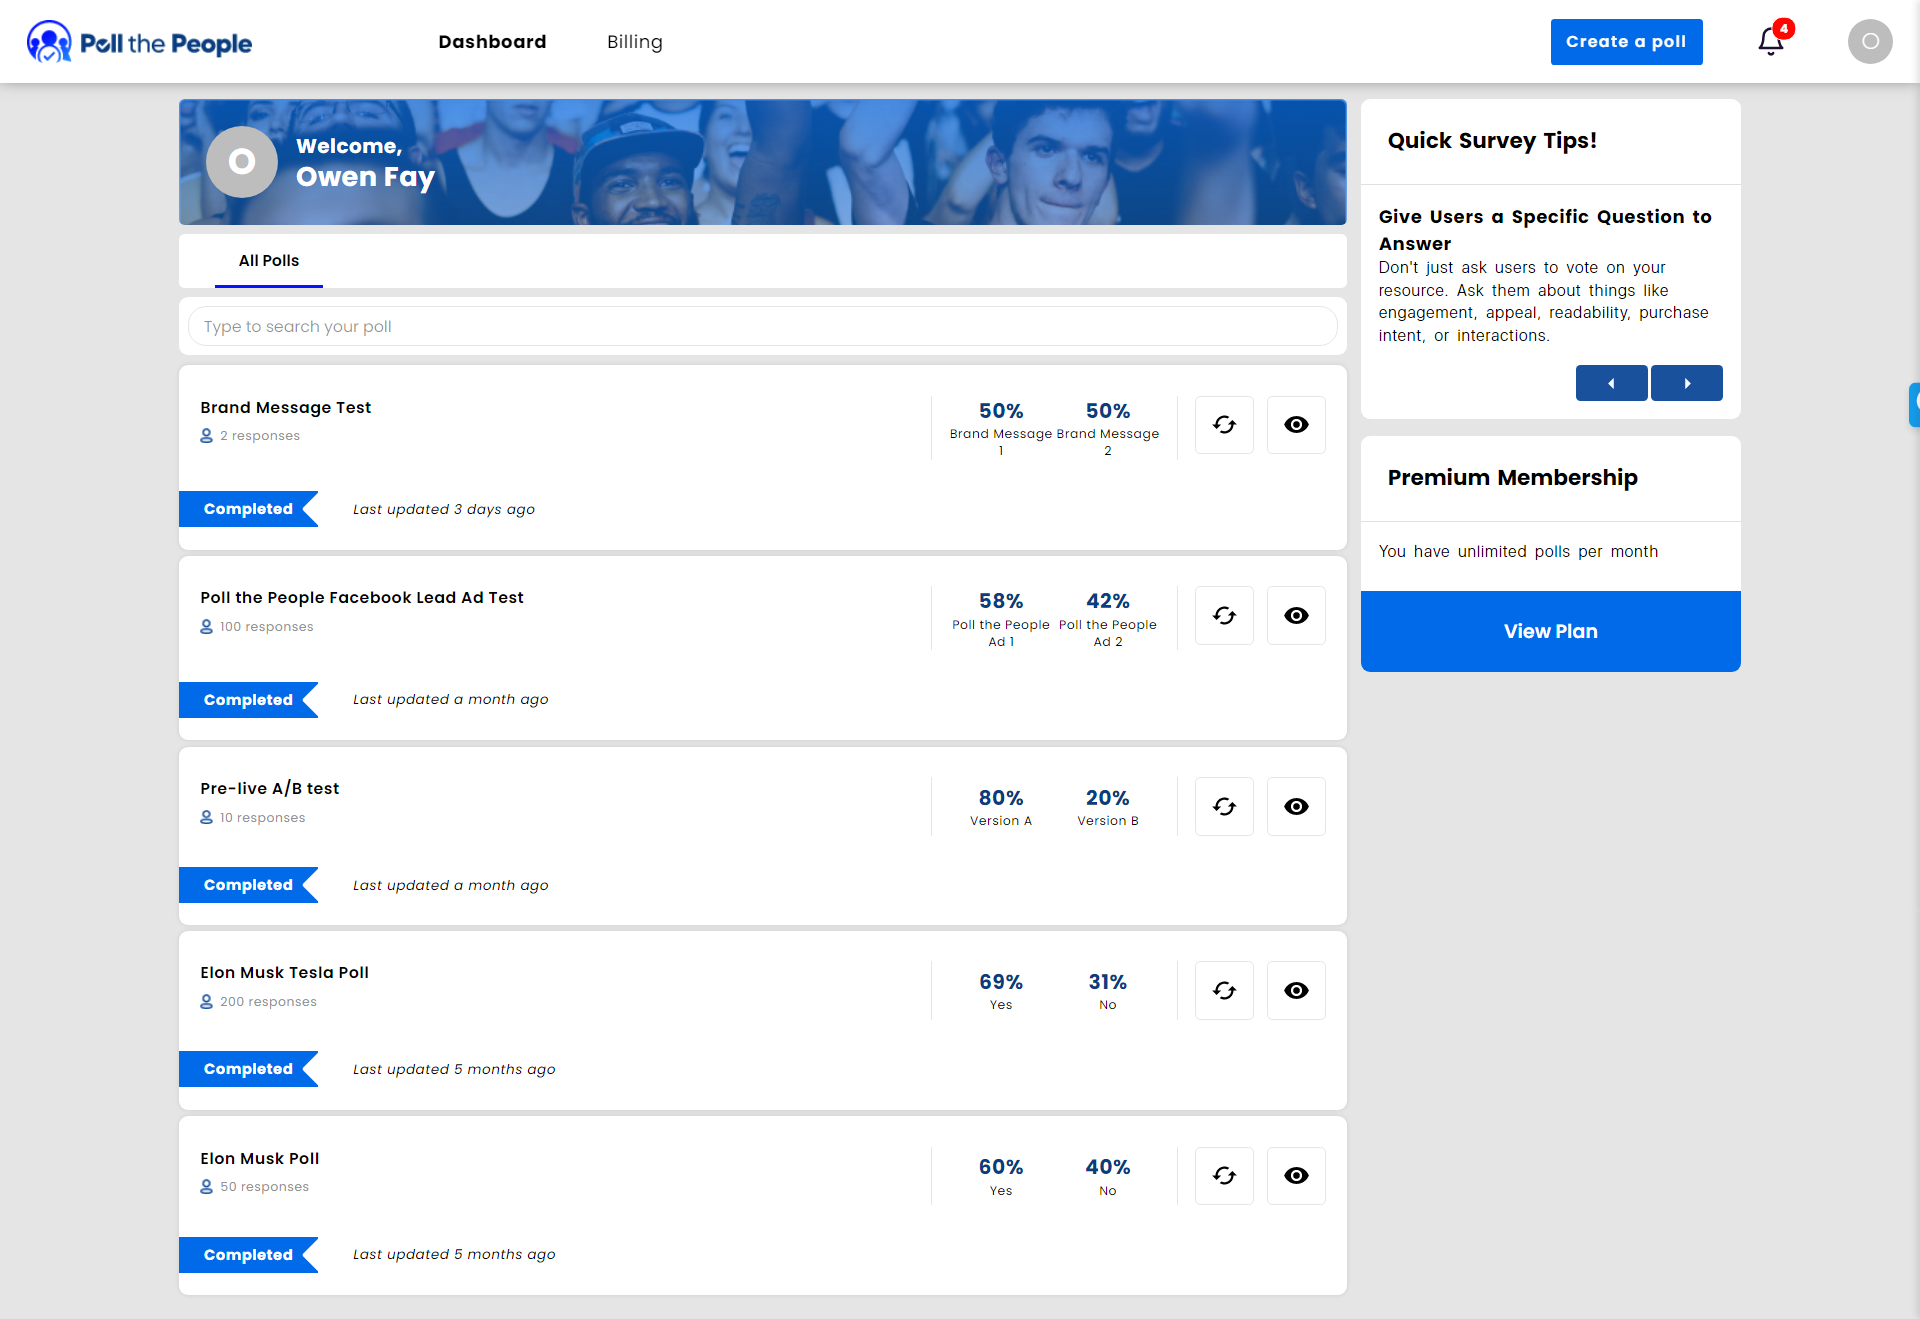Refresh the Elon Musk Tesla Poll
The image size is (1920, 1319).
click(1224, 990)
